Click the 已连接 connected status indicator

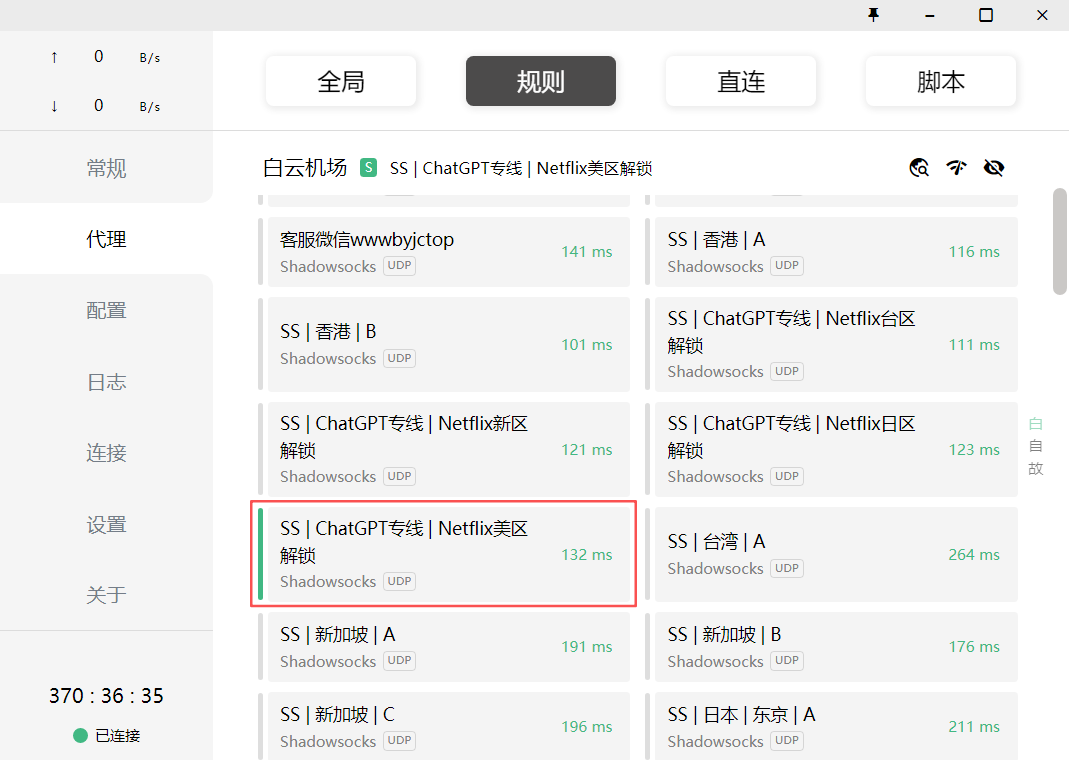(x=106, y=735)
